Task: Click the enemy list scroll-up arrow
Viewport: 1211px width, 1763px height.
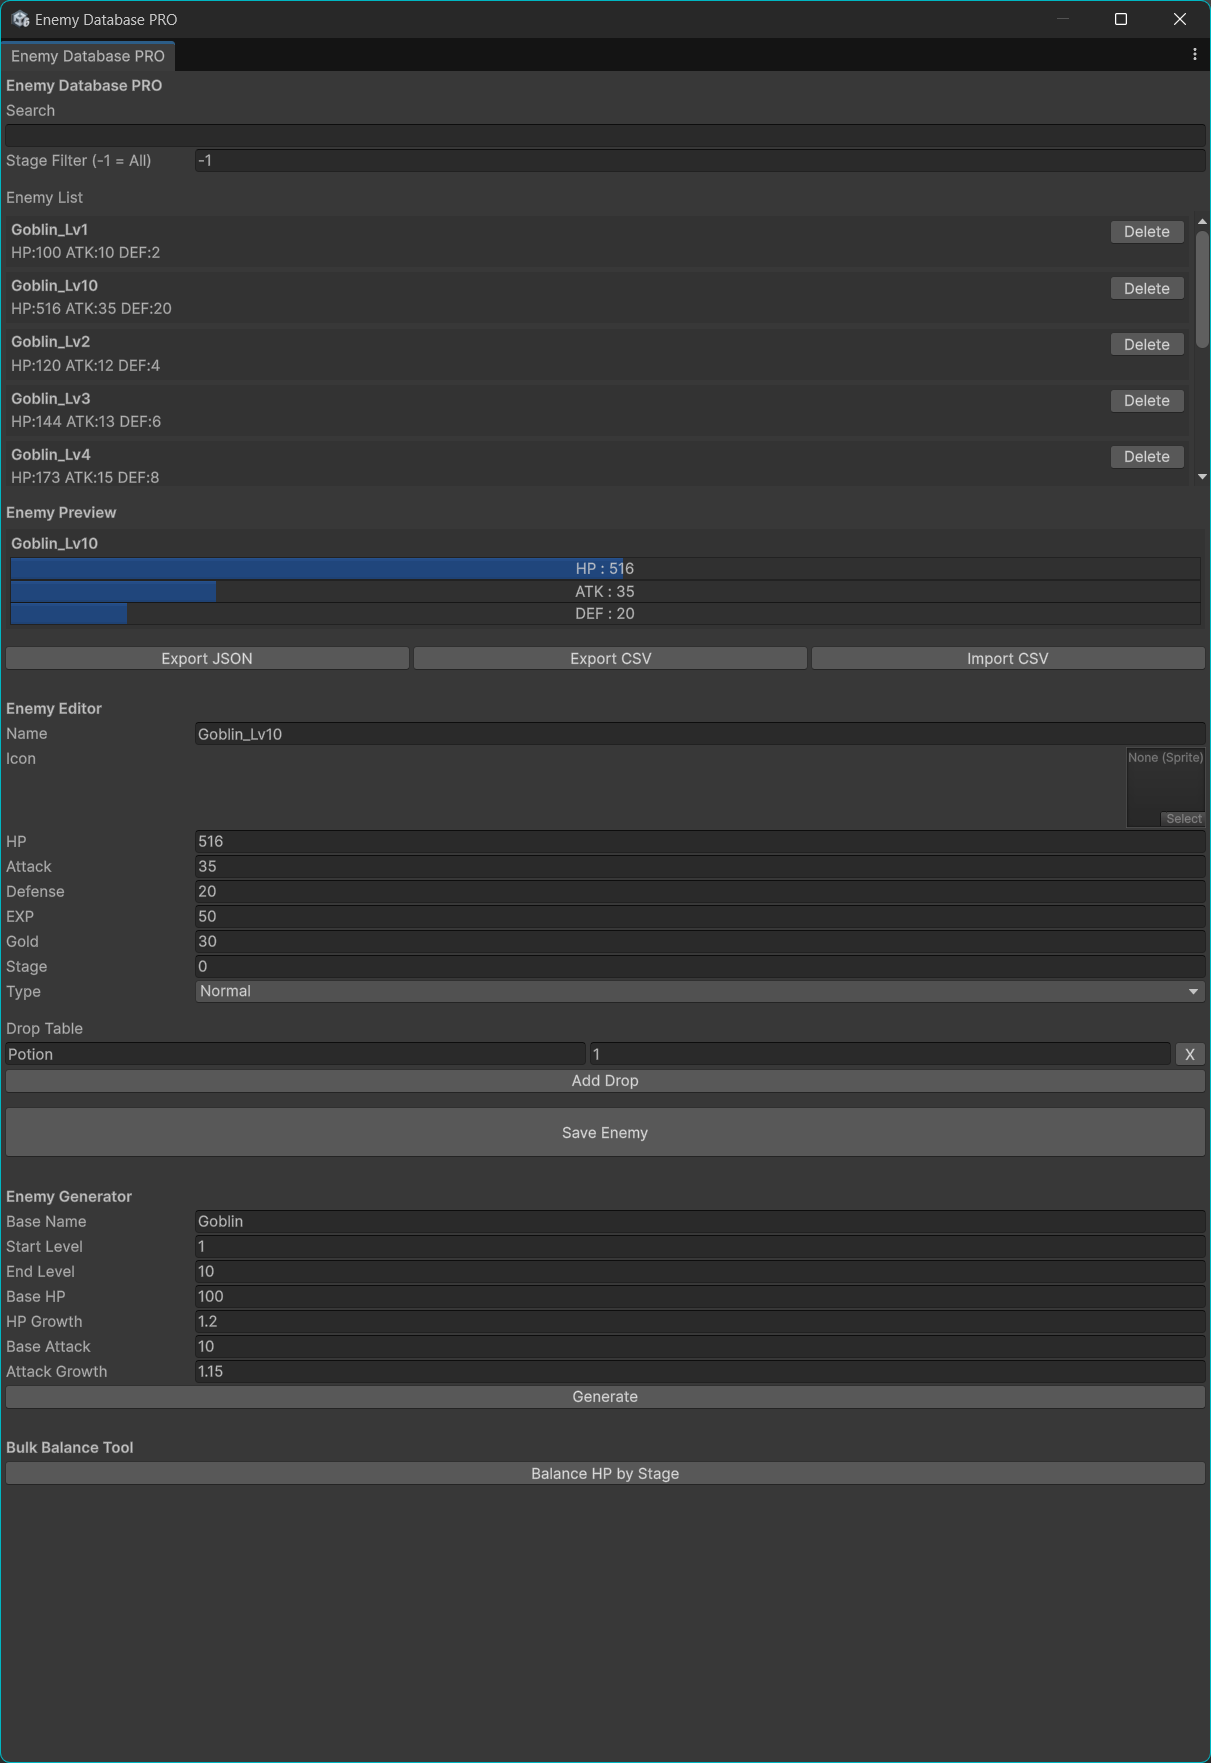Action: [1202, 222]
